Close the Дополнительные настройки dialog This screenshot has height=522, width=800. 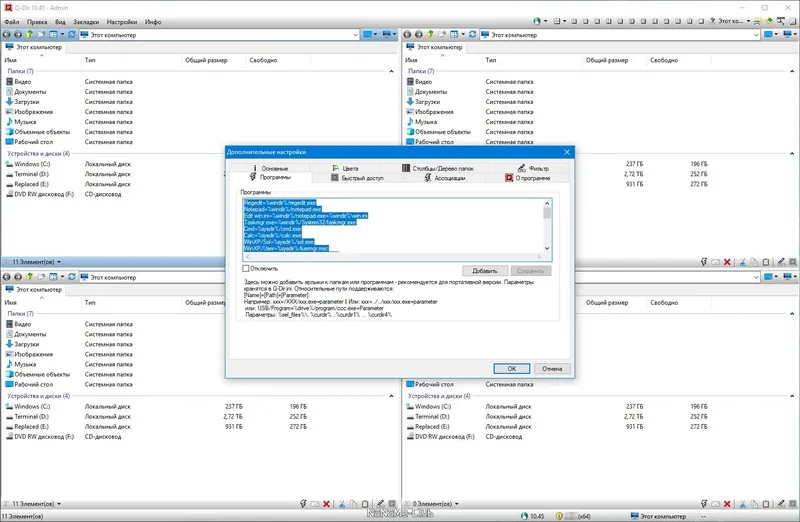tap(567, 152)
